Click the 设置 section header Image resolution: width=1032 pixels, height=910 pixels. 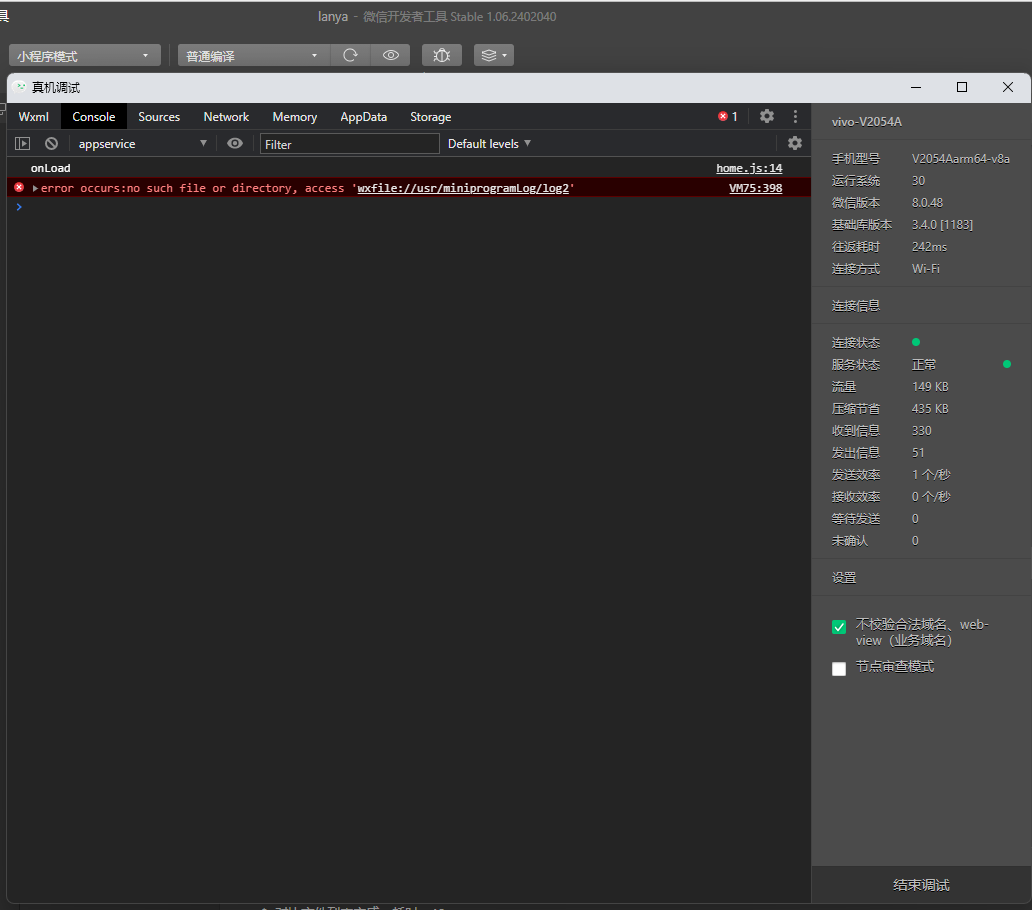[x=844, y=578]
